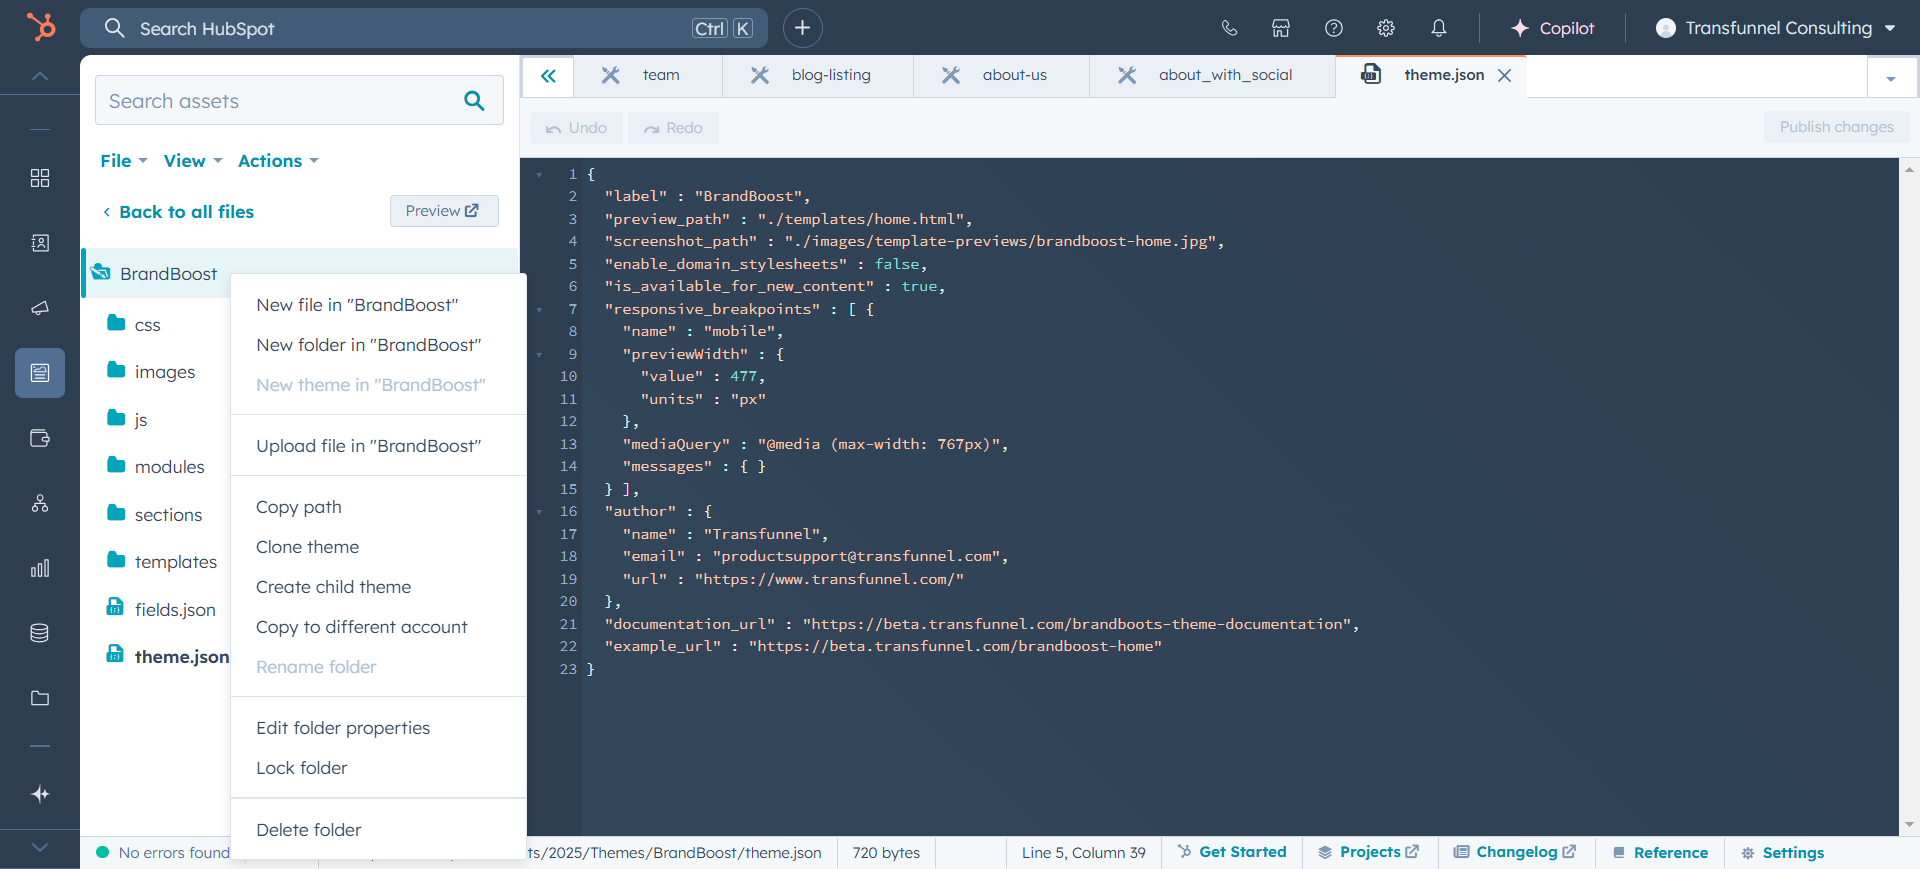
Task: Collapse the code fold at line 16
Action: tap(539, 512)
